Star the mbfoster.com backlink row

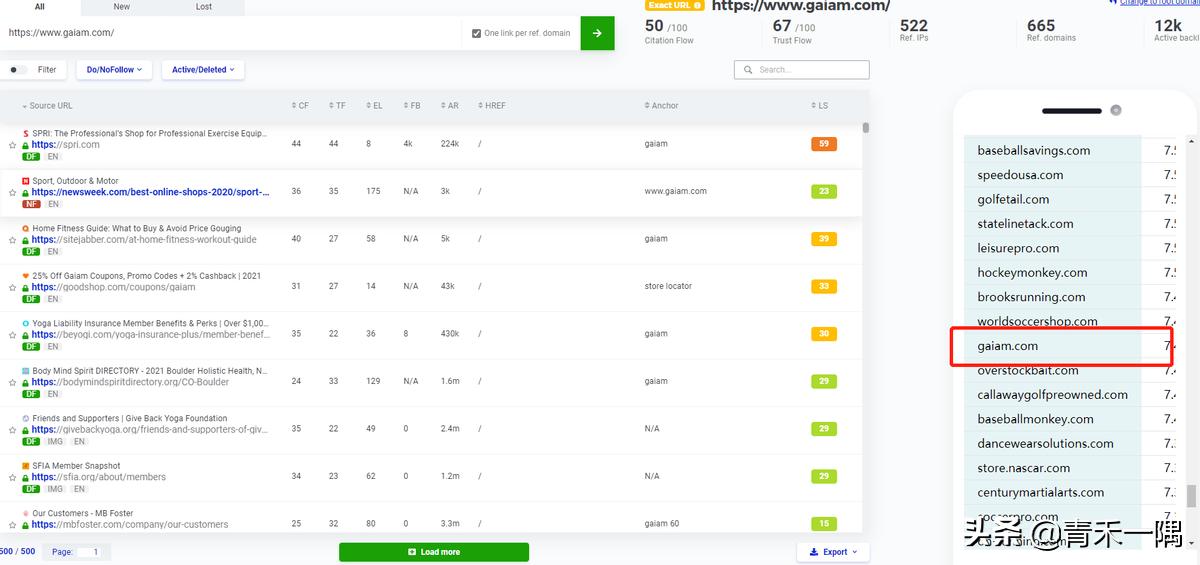pyautogui.click(x=13, y=525)
